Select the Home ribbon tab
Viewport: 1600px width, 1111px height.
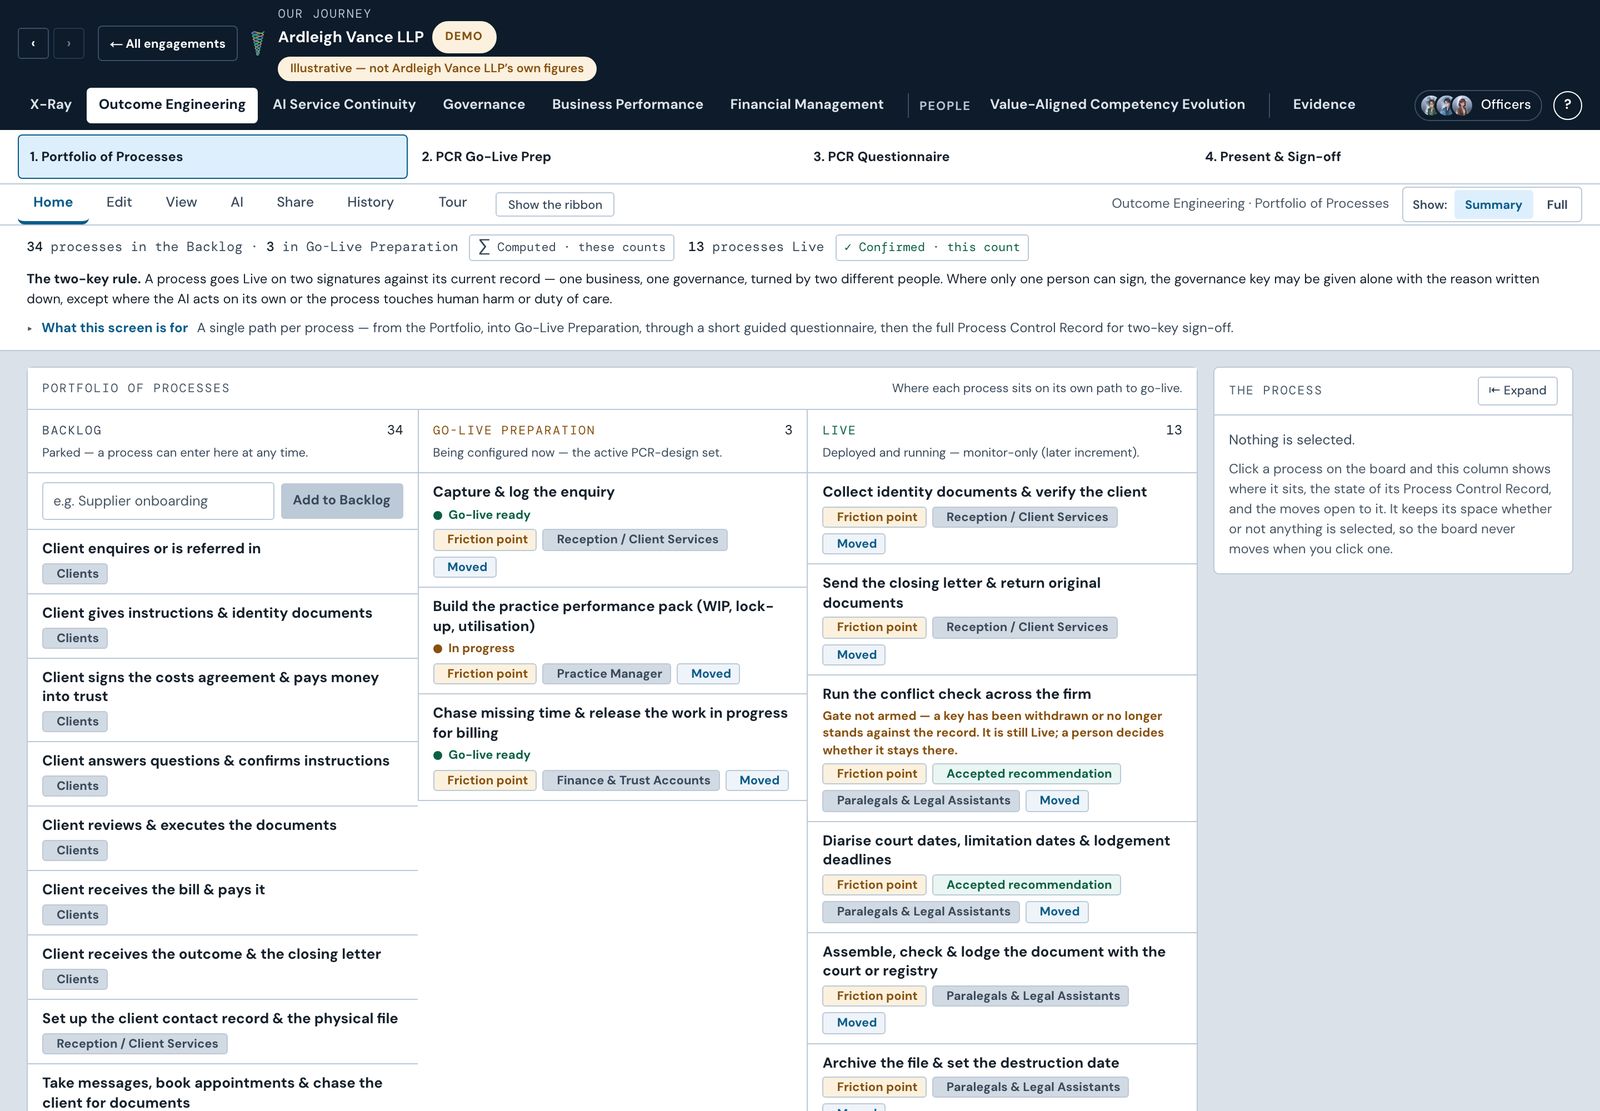pyautogui.click(x=53, y=203)
